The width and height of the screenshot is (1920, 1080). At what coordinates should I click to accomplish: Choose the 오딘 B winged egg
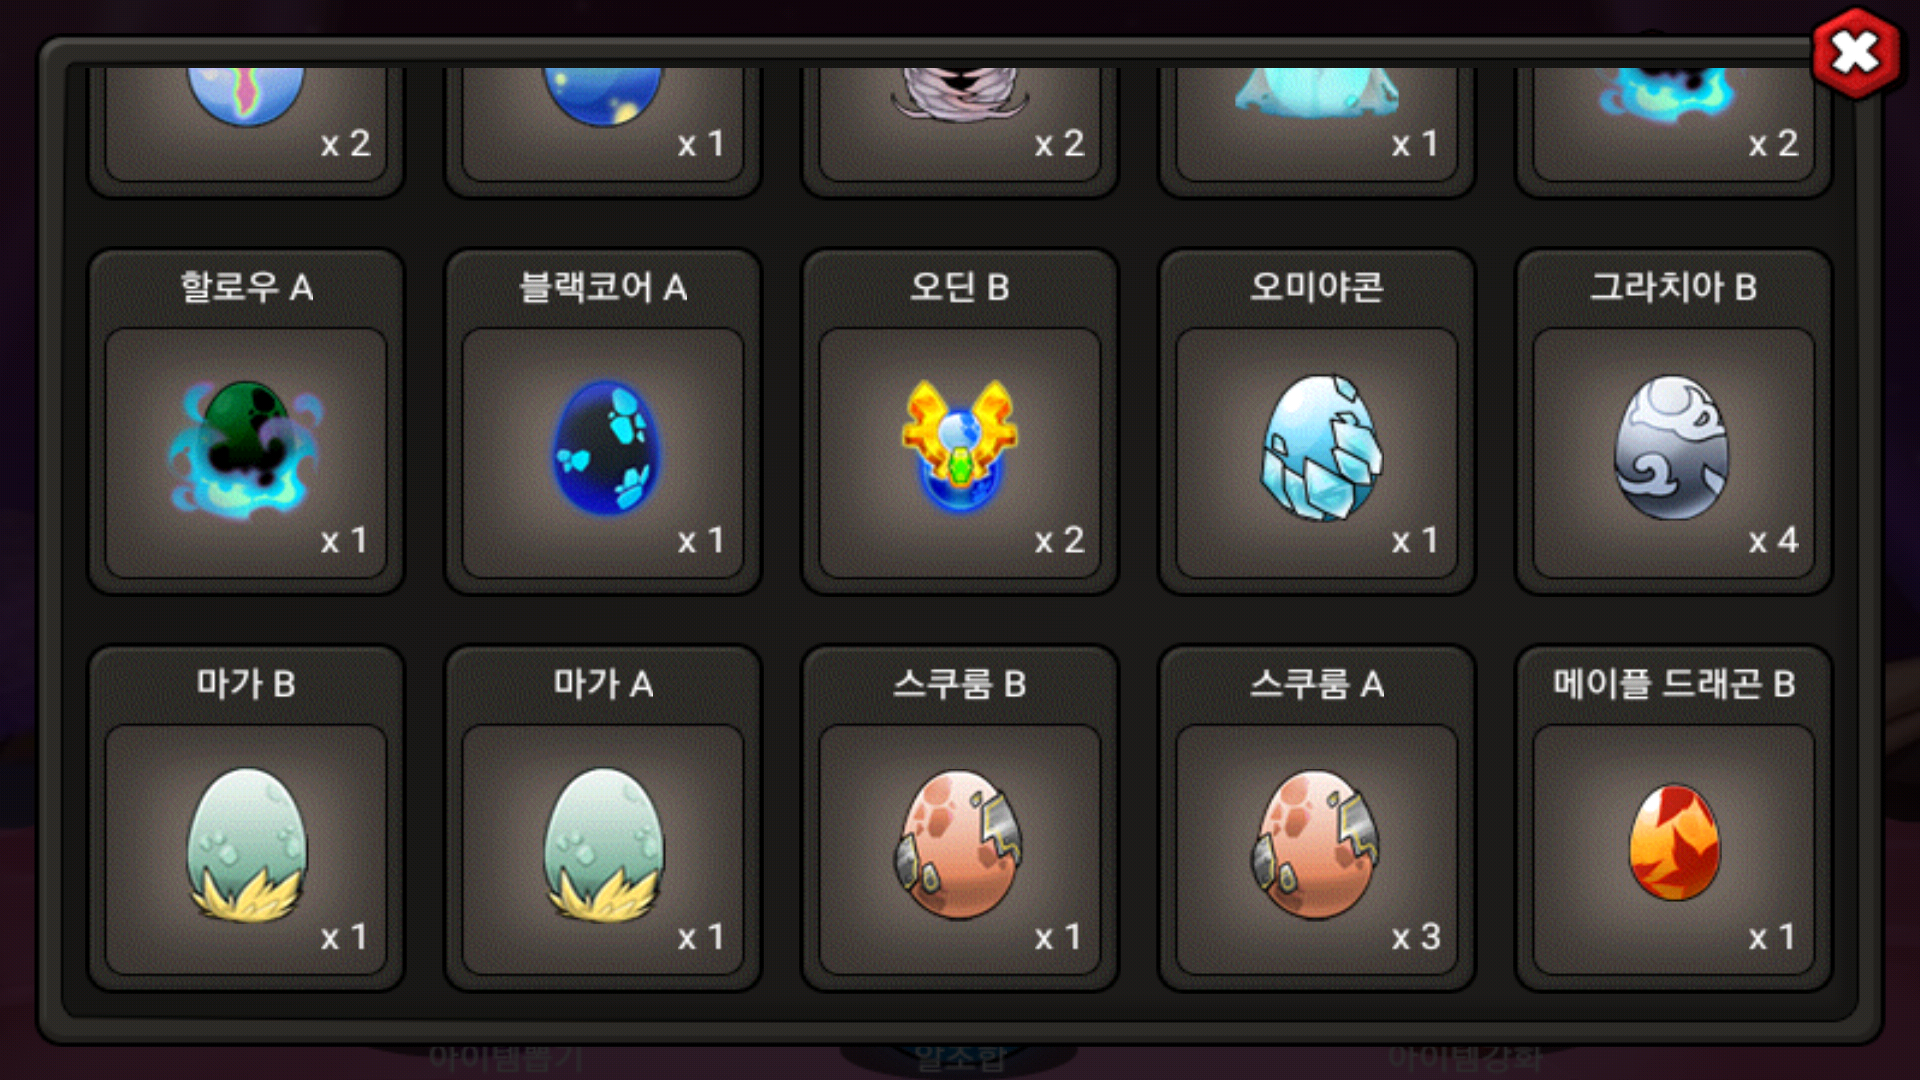tap(959, 445)
